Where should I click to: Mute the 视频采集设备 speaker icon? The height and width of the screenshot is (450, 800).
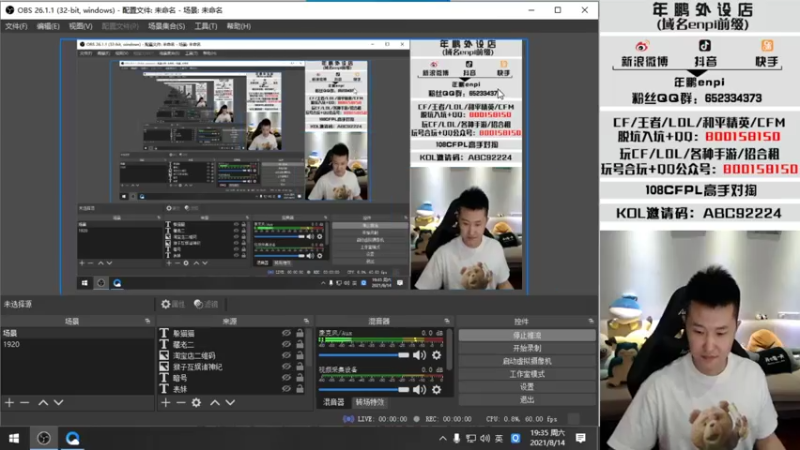tap(419, 390)
